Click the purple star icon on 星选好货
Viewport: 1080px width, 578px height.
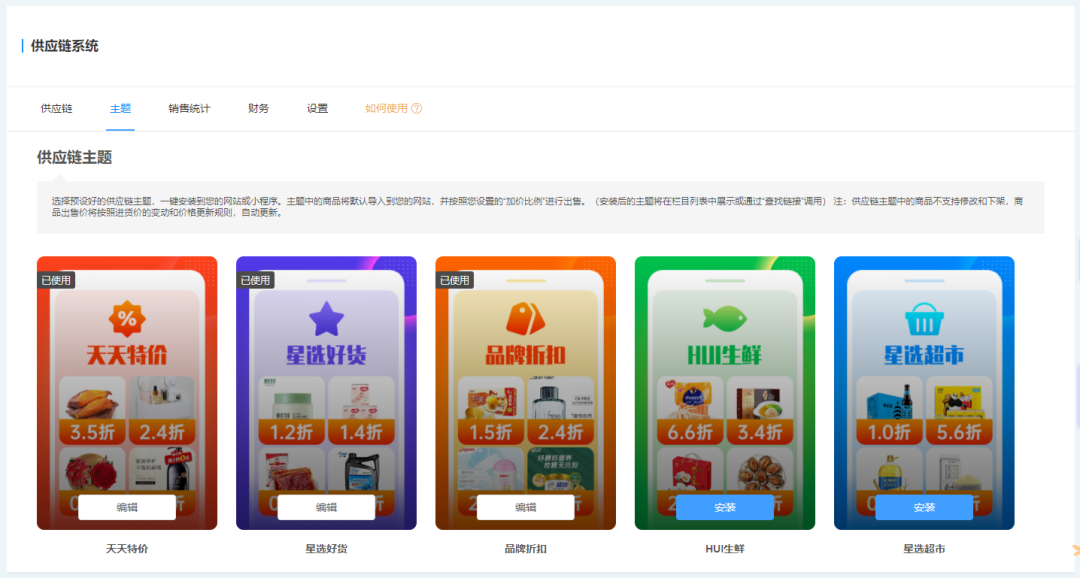tap(326, 319)
